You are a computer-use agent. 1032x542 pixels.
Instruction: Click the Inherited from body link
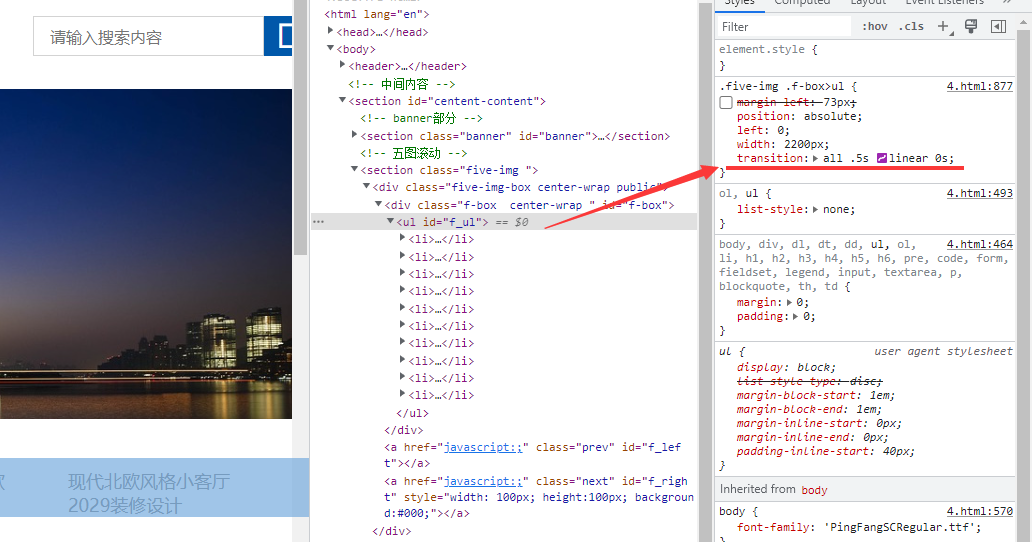(814, 490)
